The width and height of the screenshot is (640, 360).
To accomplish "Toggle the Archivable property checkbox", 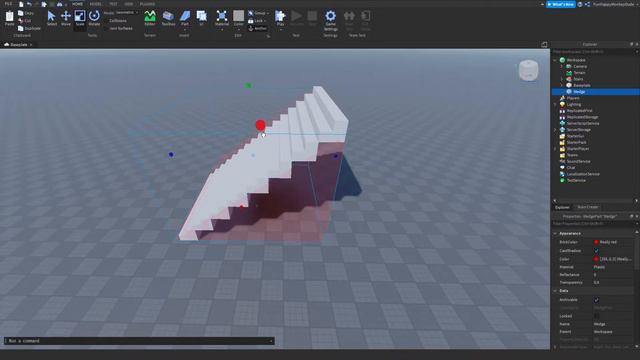I will tap(596, 300).
